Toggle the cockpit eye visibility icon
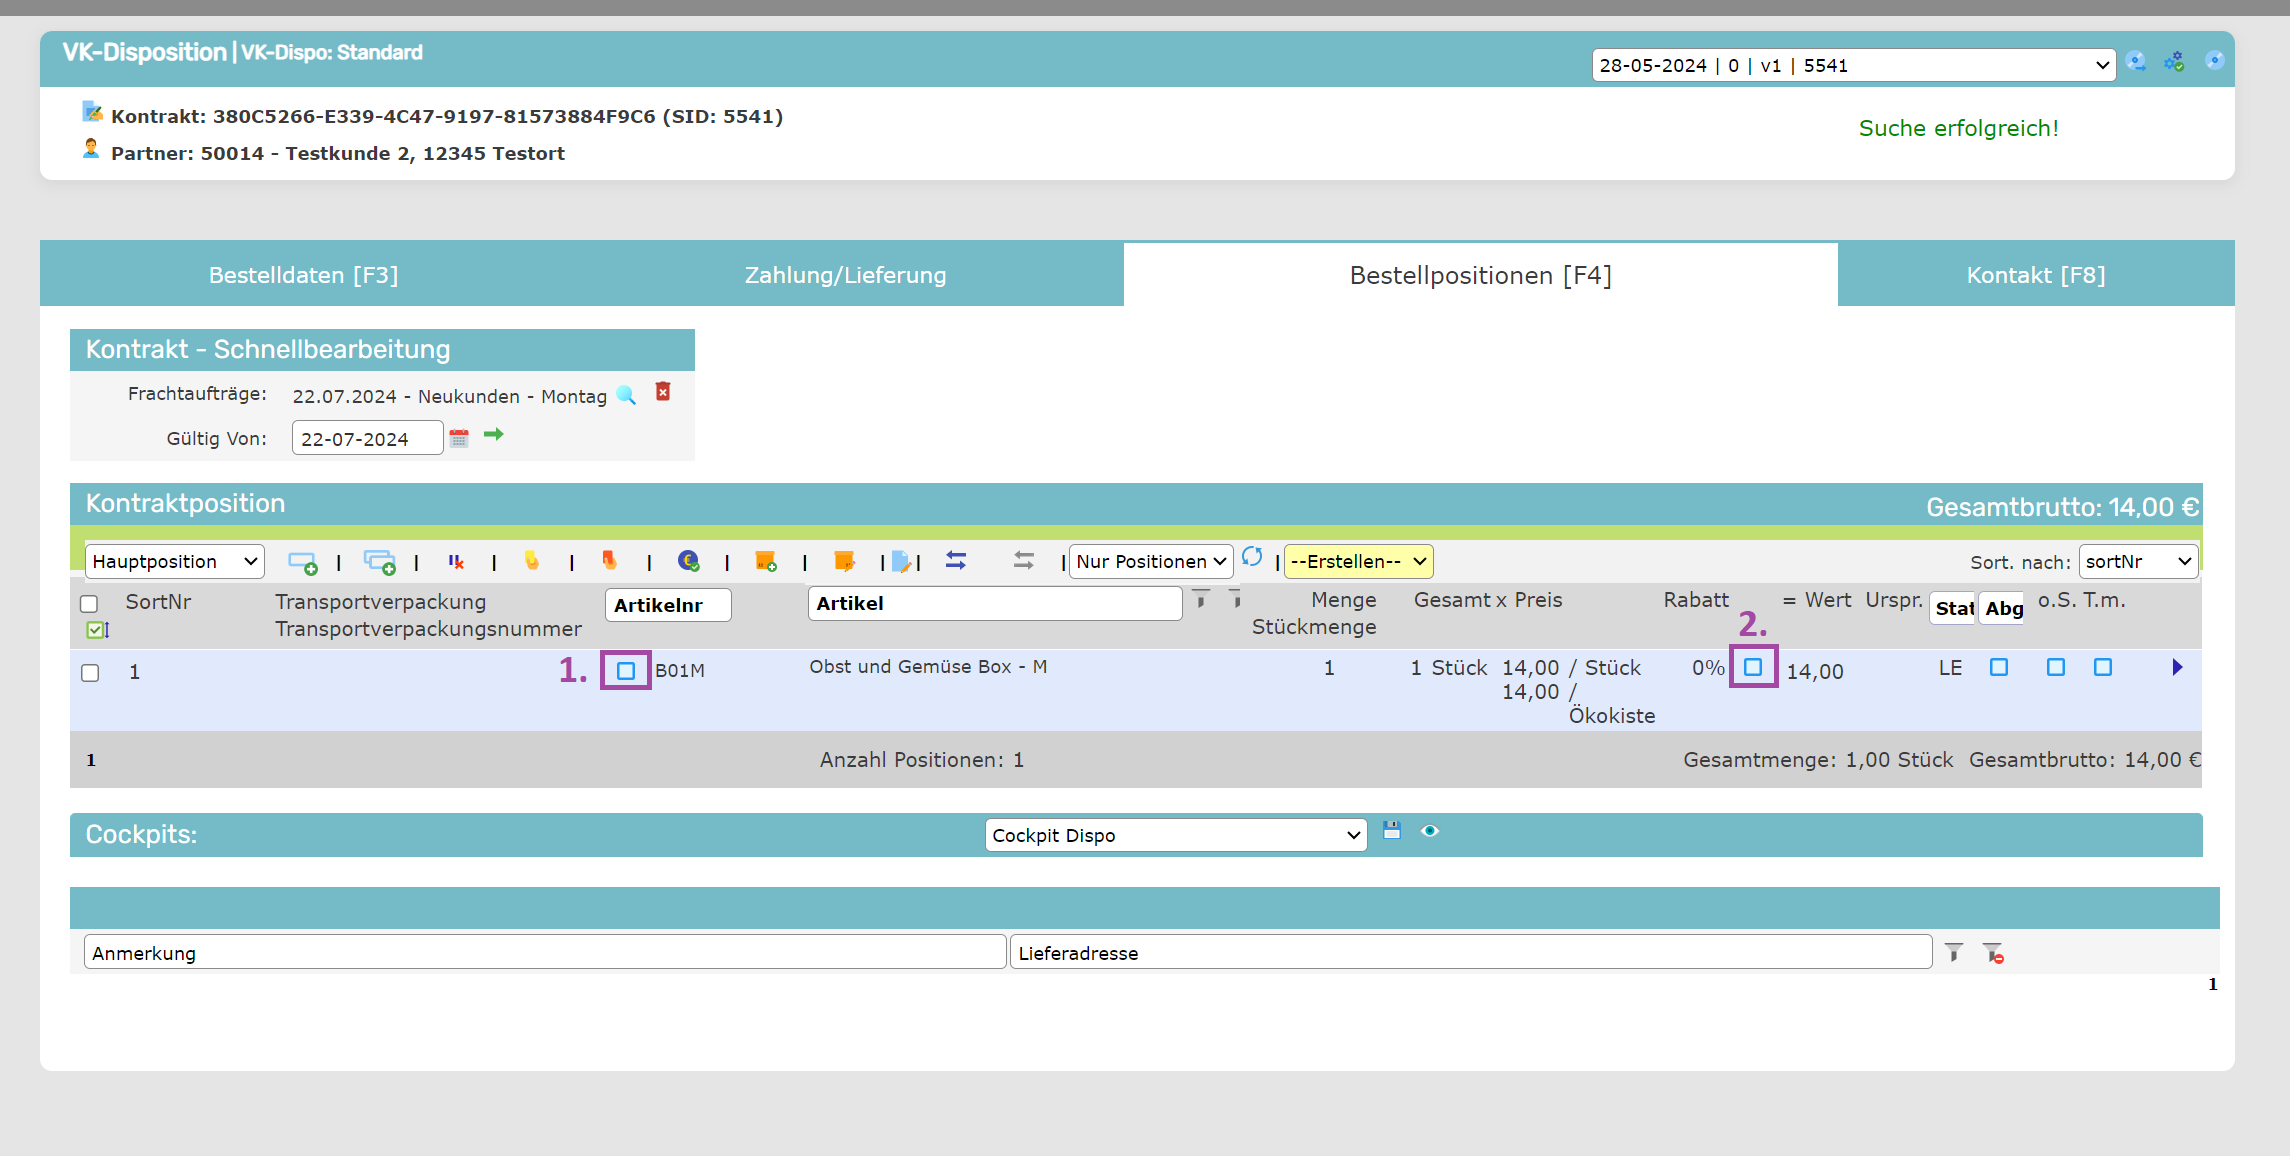 tap(1430, 831)
